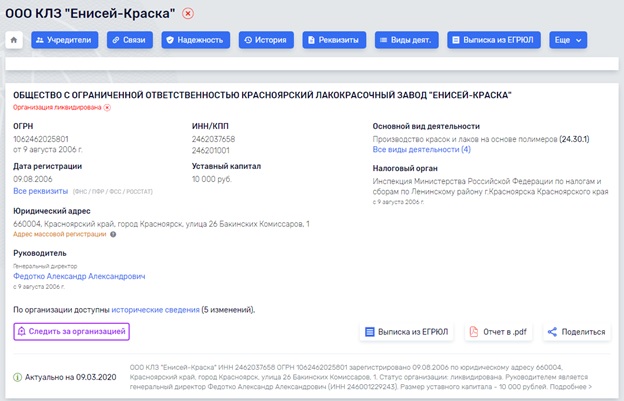Open the Виды деят. tab
Screen dimensions: 624x401
406,40
